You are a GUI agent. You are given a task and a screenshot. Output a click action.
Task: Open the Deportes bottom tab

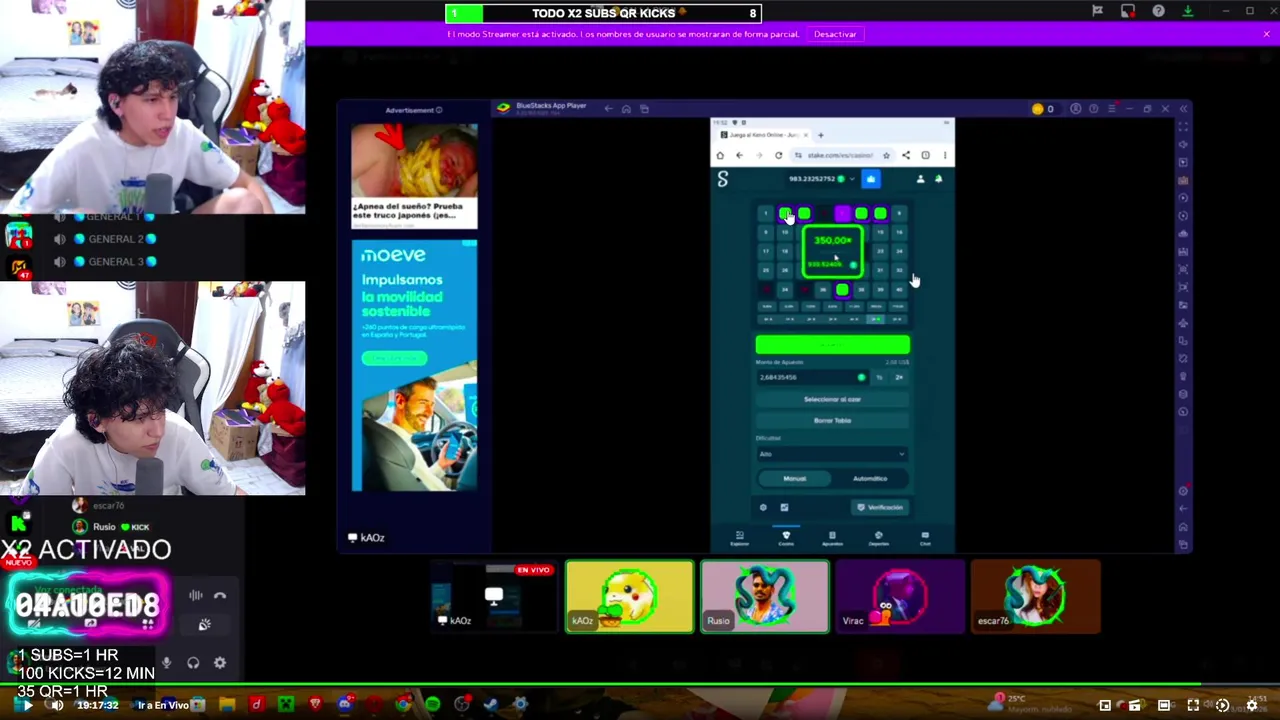click(x=878, y=538)
